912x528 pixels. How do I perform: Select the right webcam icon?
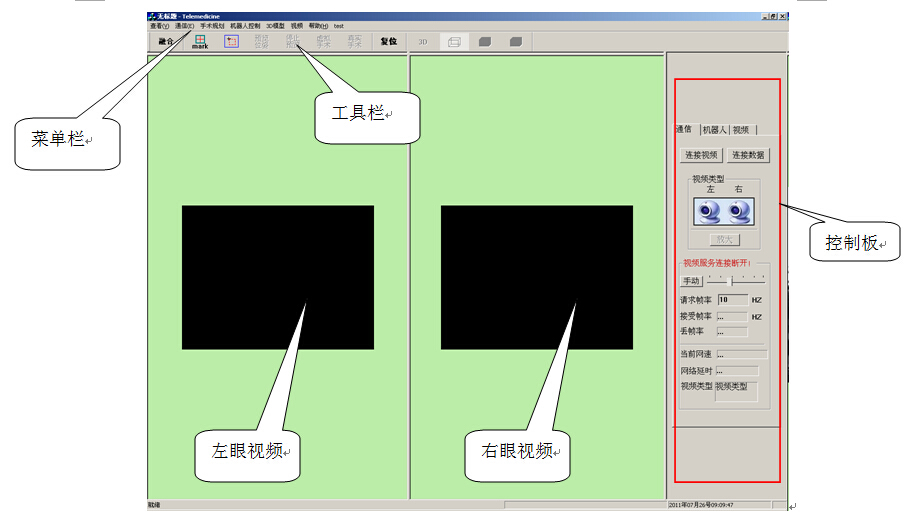coord(739,212)
